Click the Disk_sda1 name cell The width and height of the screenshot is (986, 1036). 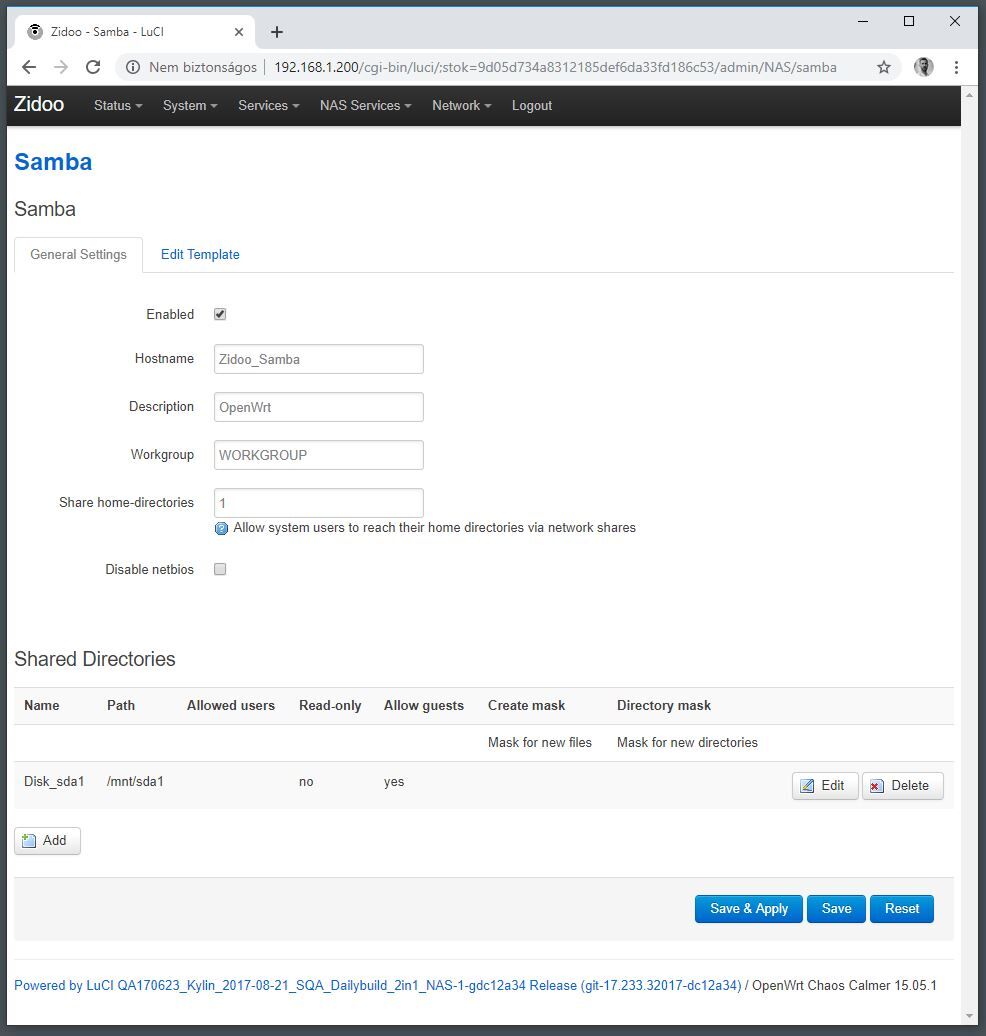coord(54,782)
